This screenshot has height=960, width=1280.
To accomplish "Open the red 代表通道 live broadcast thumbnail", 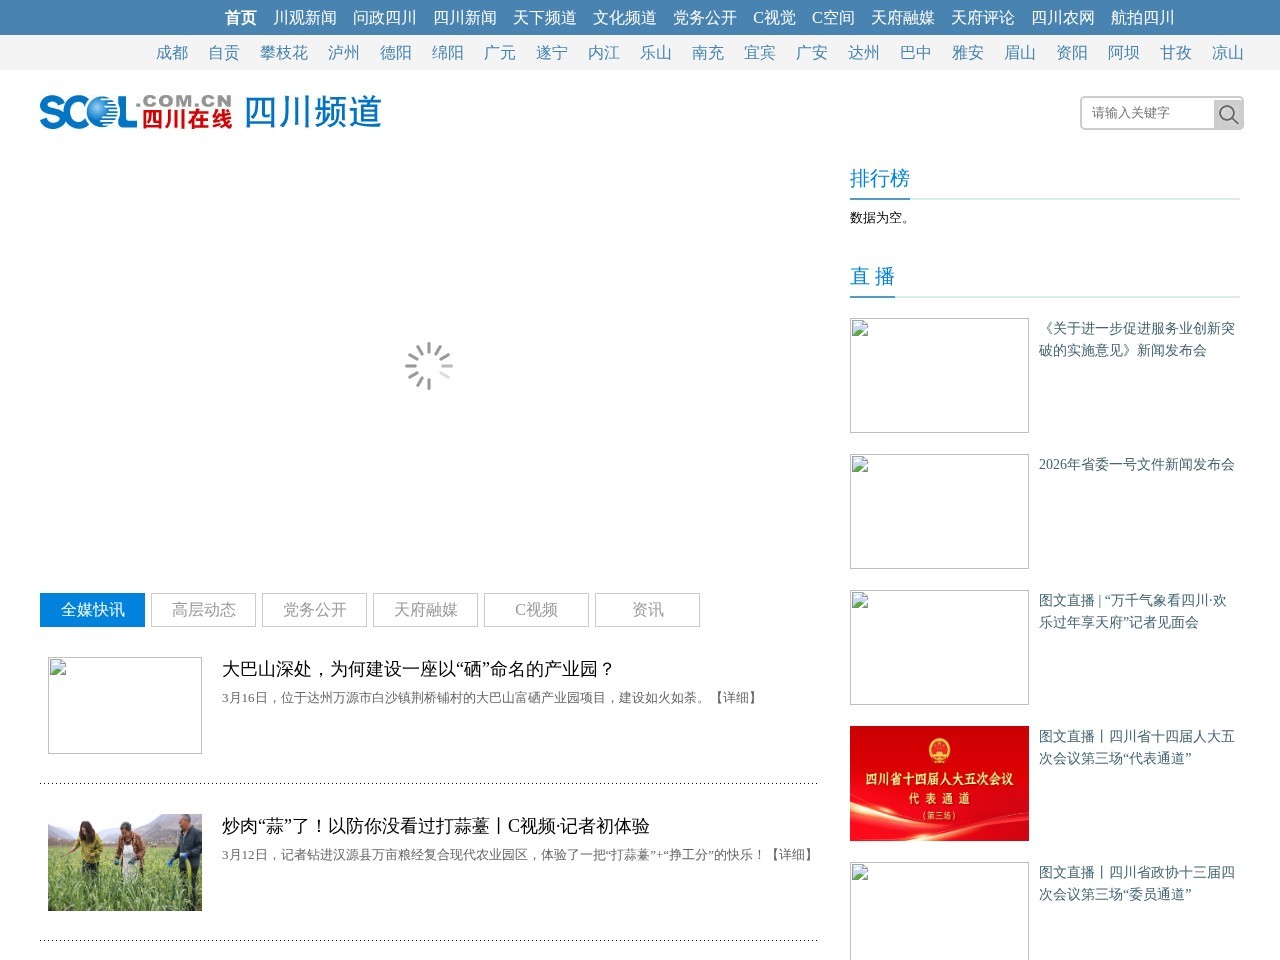I will point(939,783).
